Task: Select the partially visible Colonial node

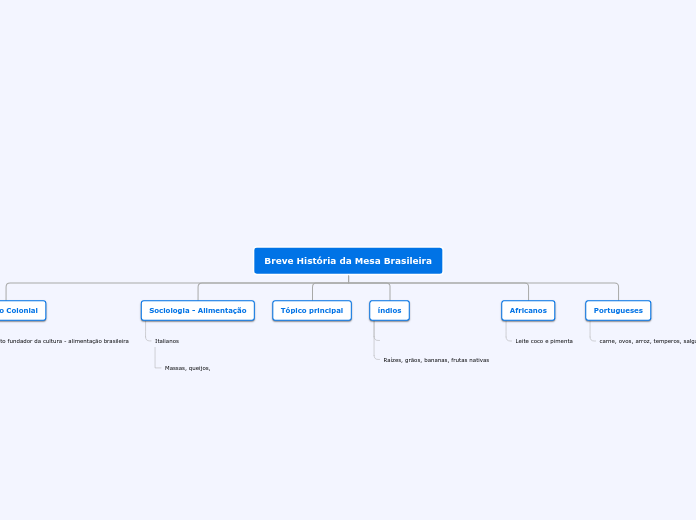Action: coord(22,310)
